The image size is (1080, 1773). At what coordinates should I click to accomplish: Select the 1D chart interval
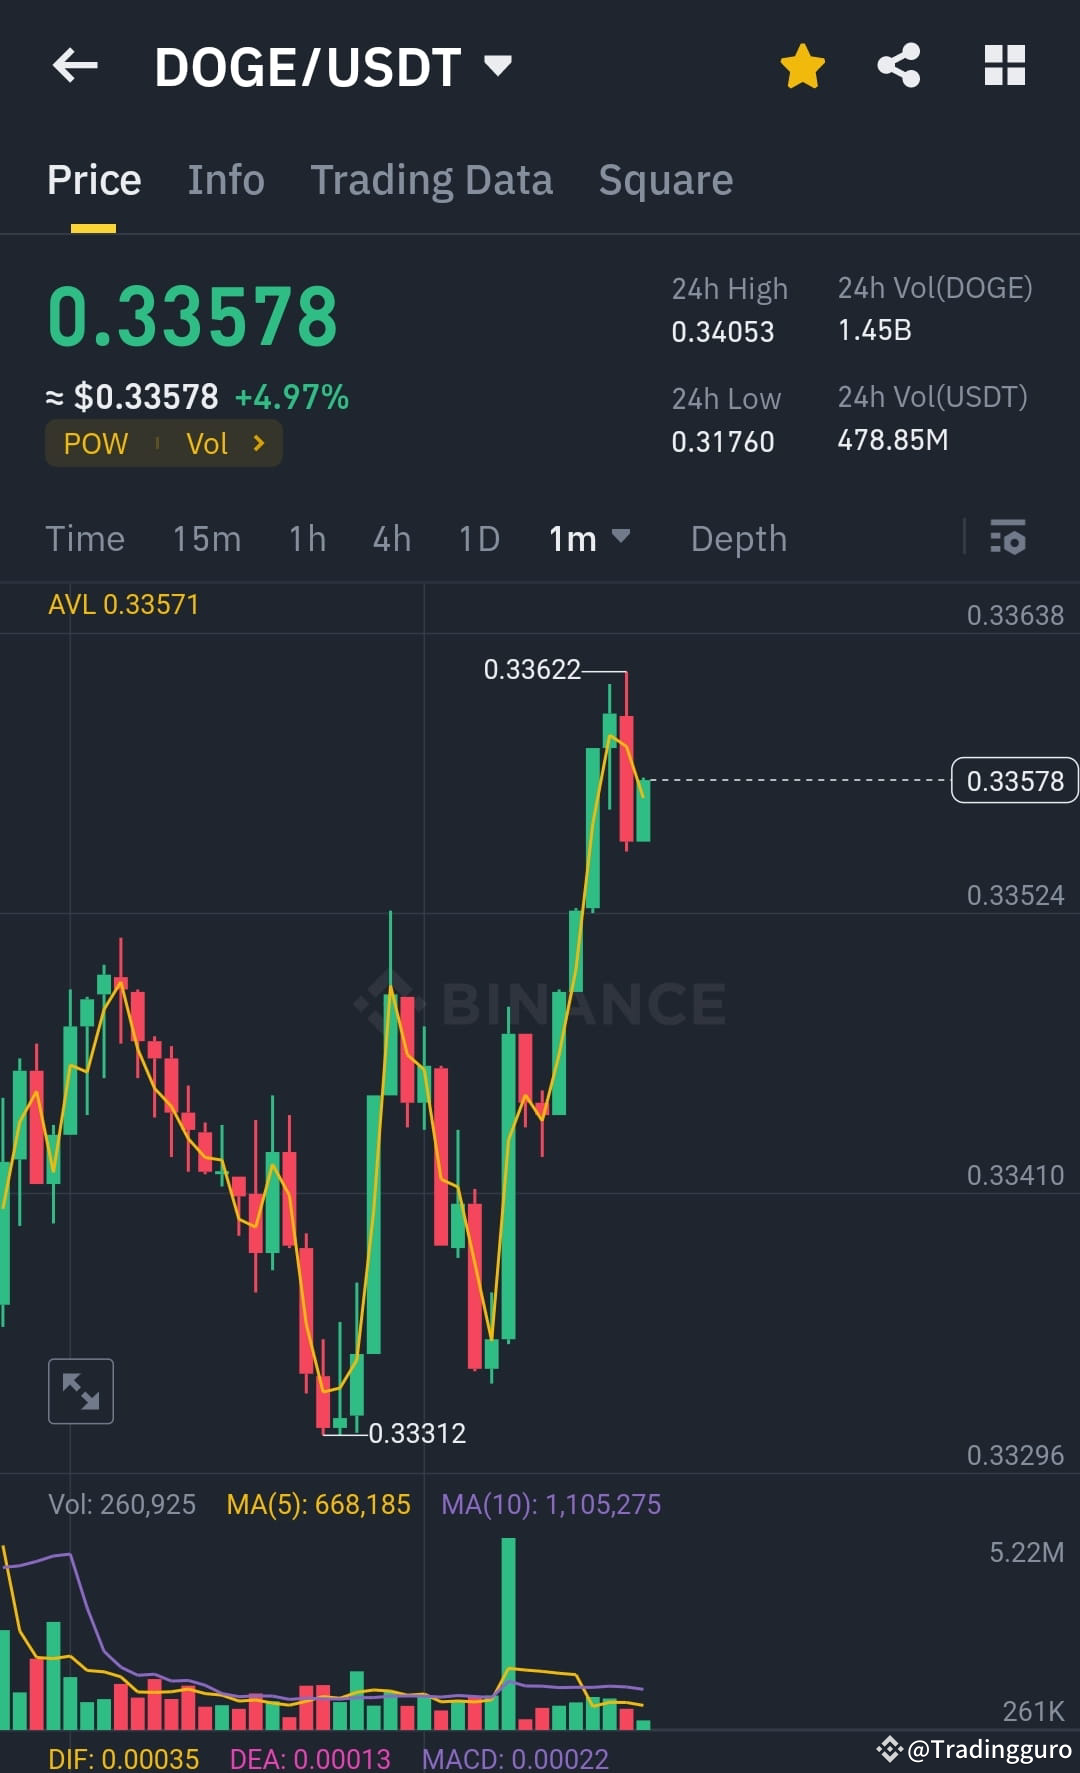pos(478,539)
